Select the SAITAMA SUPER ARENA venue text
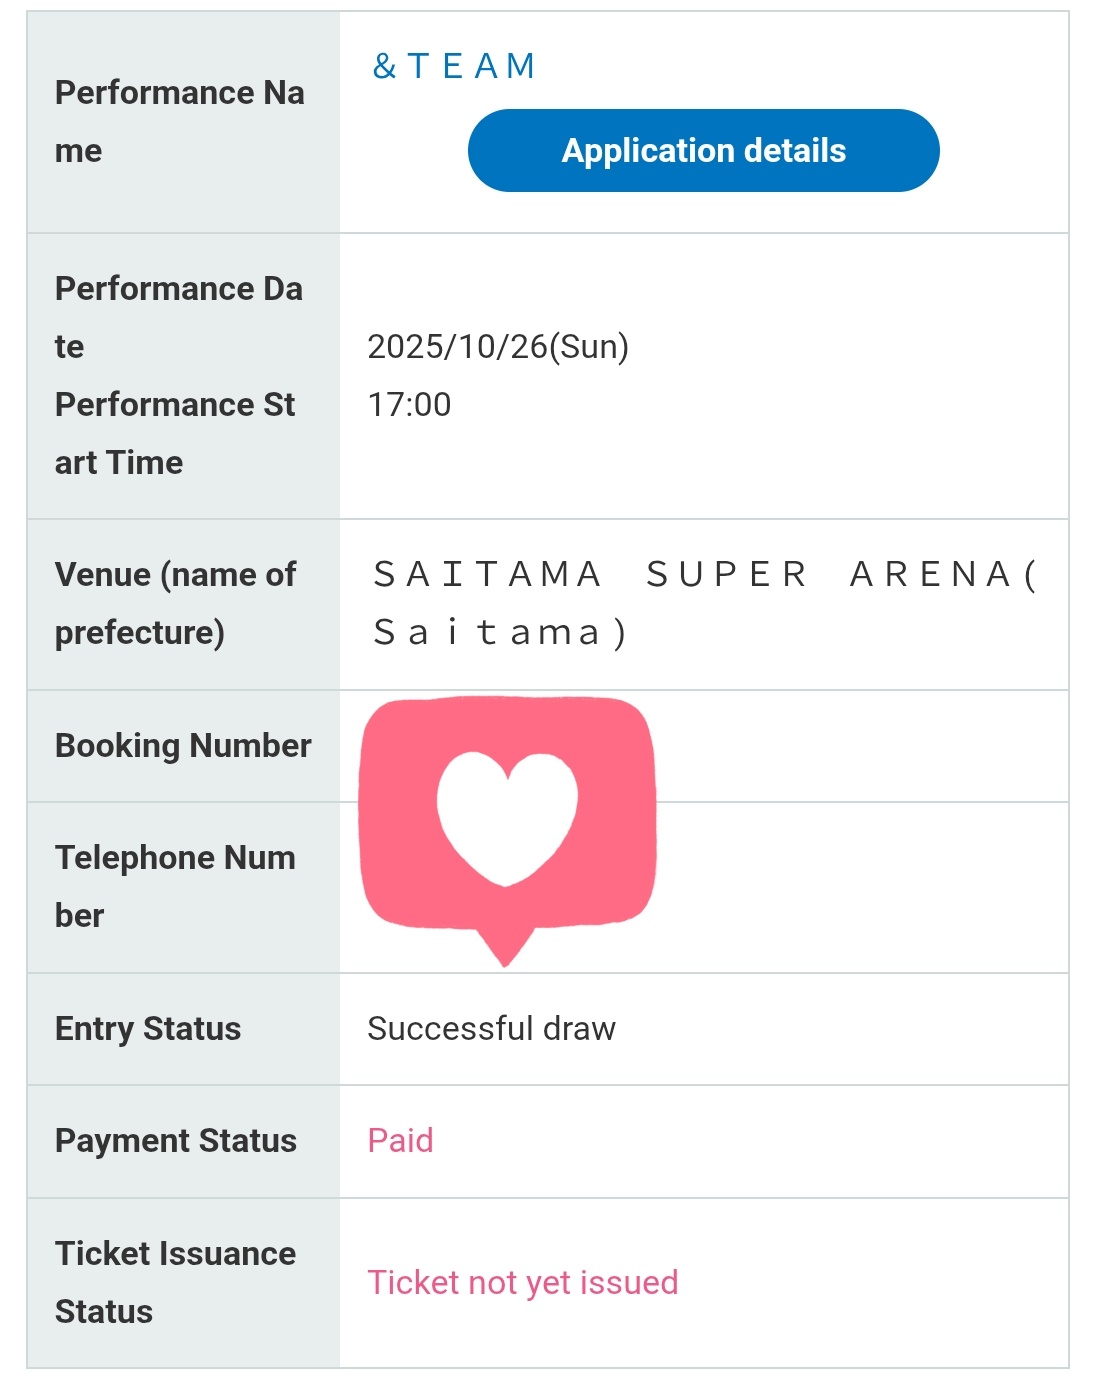Viewport: 1096px width, 1389px height. pos(705,603)
